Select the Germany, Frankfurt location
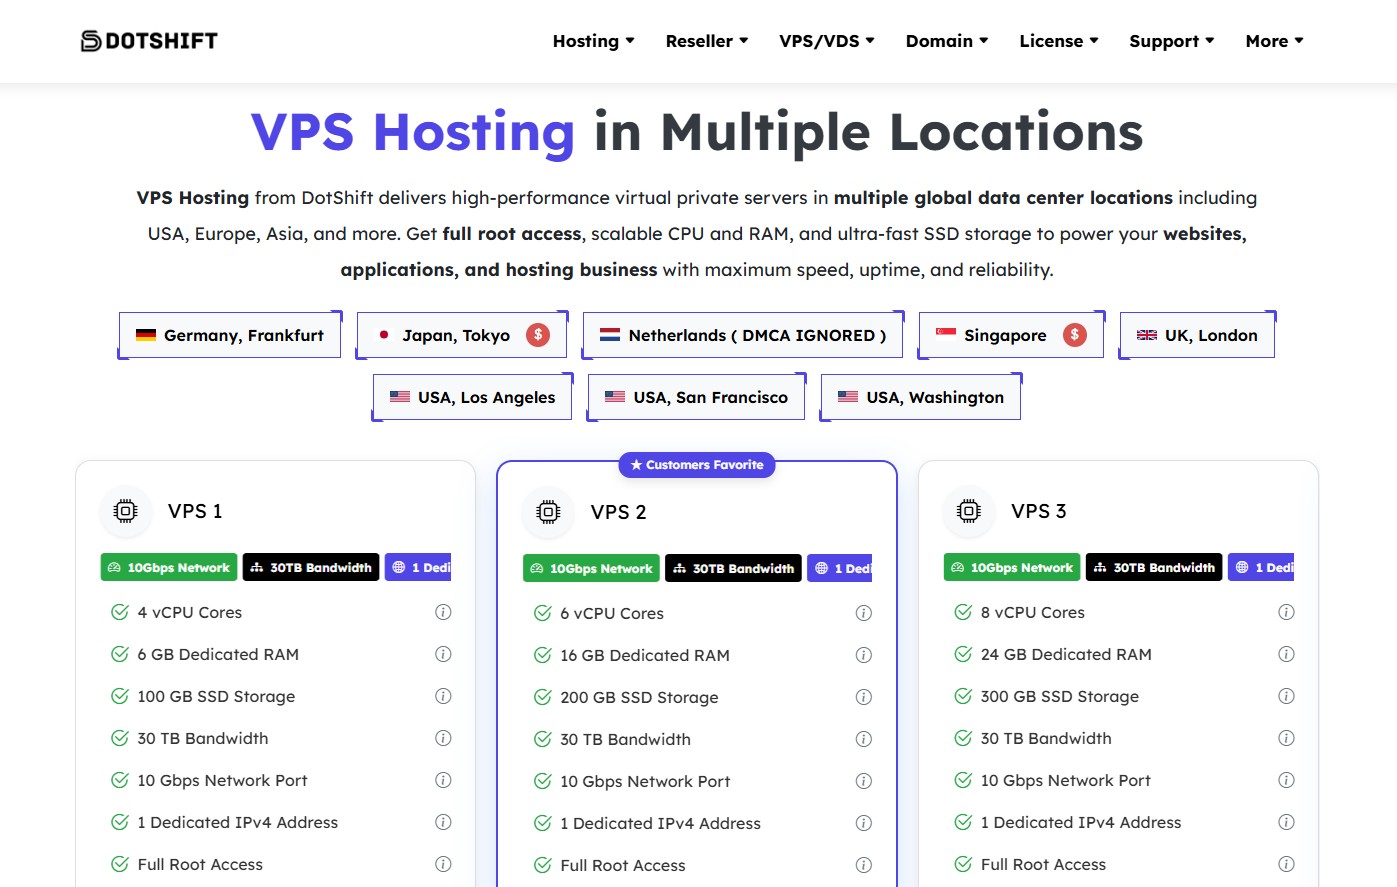This screenshot has width=1397, height=887. (230, 335)
